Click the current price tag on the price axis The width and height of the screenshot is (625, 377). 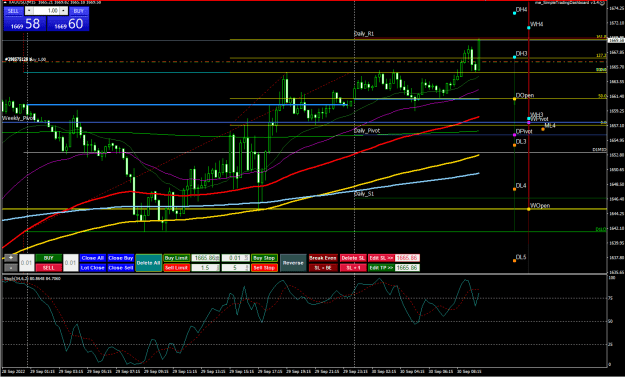coord(616,40)
